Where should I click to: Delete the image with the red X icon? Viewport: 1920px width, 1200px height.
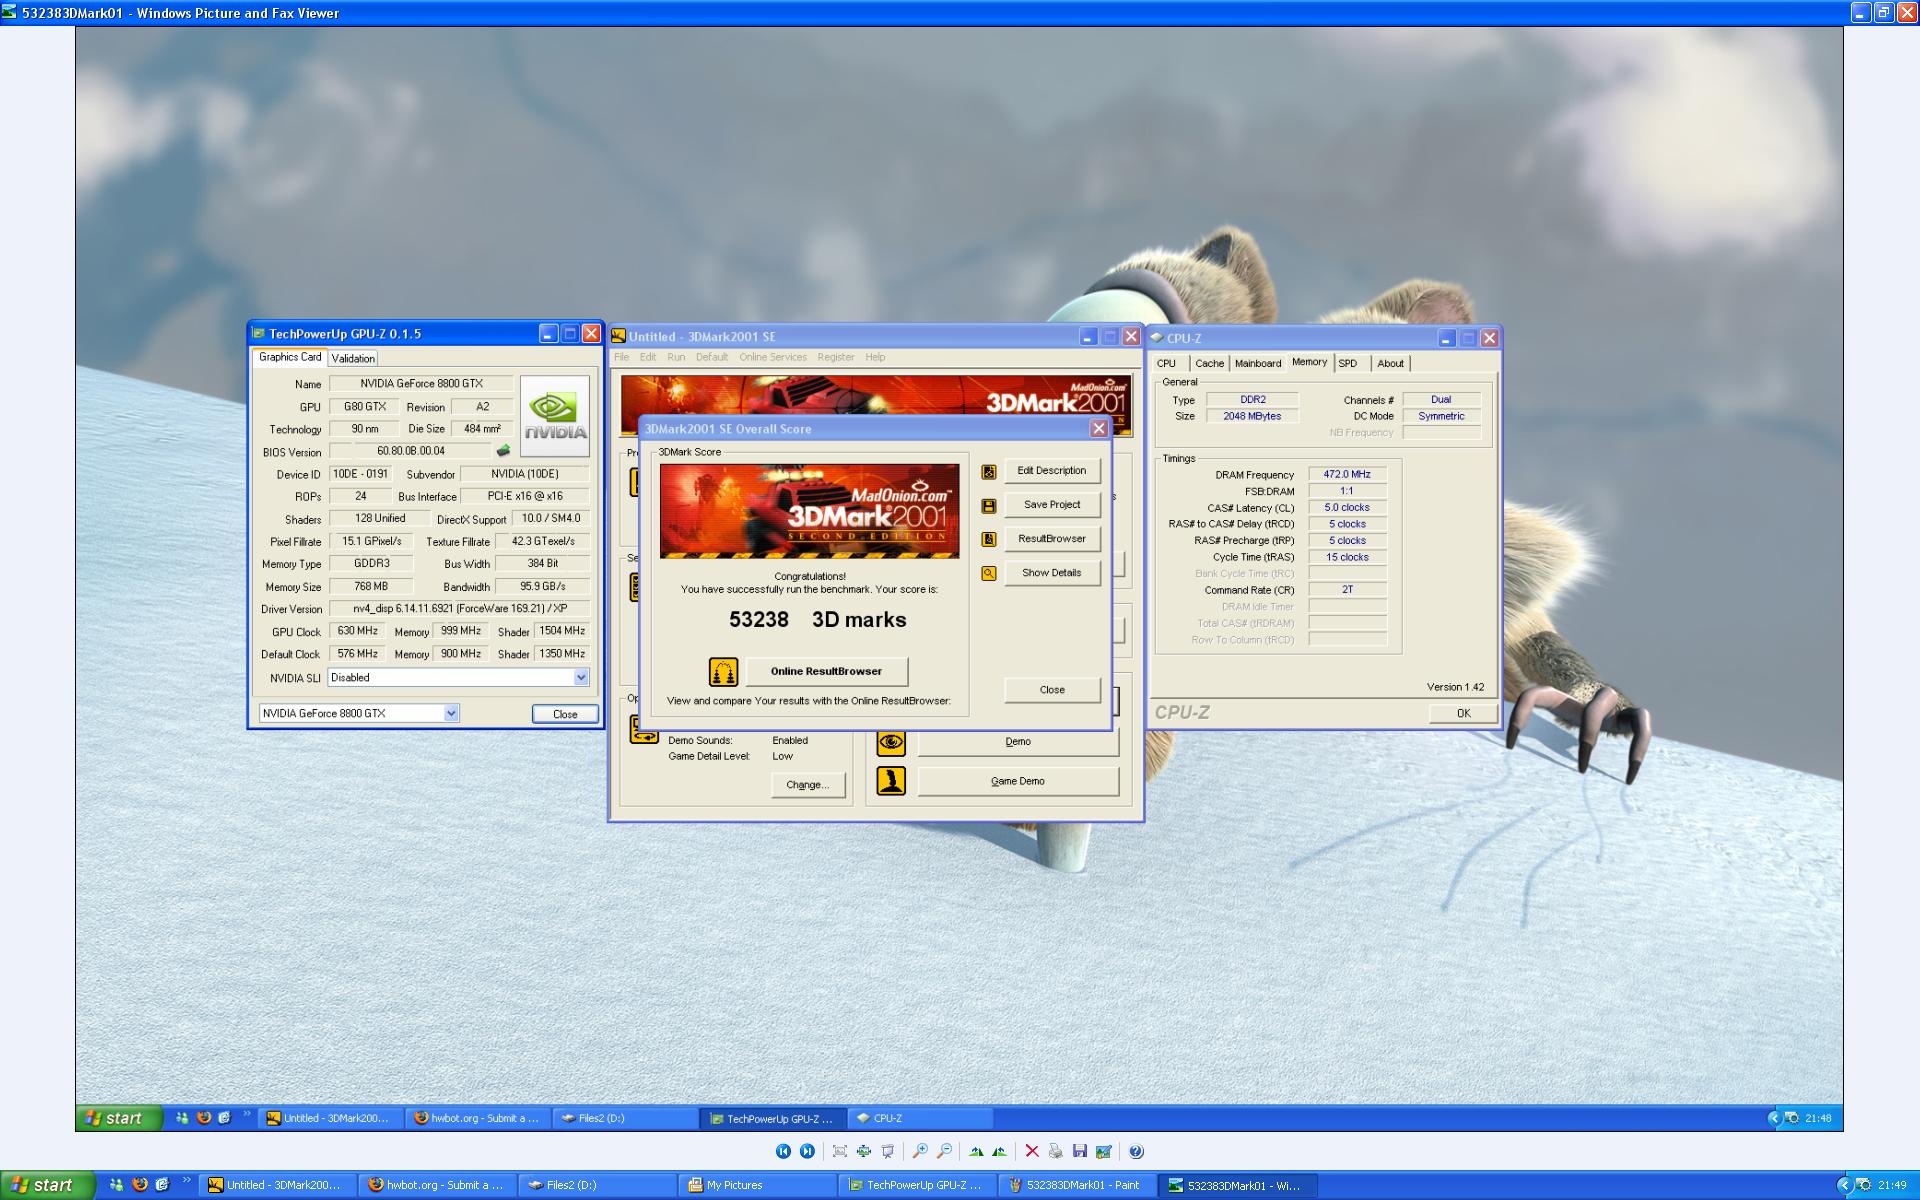[1032, 1151]
